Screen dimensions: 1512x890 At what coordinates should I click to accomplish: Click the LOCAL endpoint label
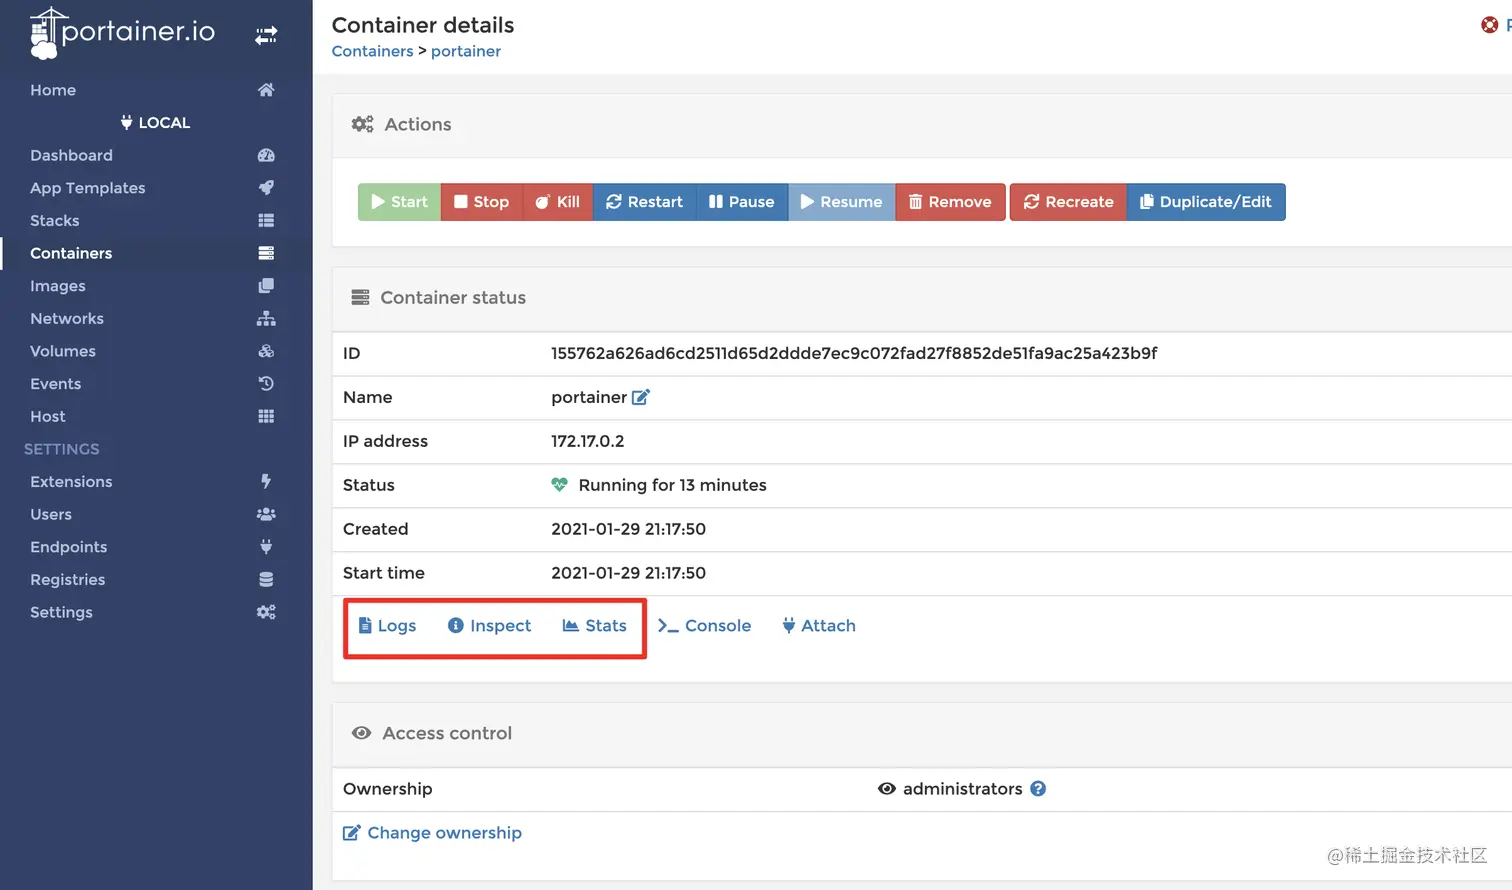tap(156, 122)
